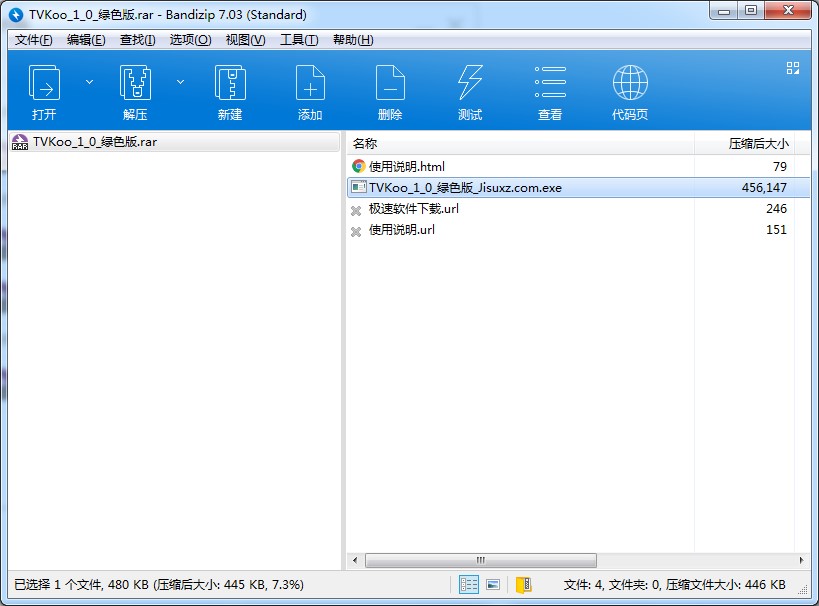
Task: Select TVKoo_1_0_绿色版.rar in the tree
Action: click(x=174, y=142)
